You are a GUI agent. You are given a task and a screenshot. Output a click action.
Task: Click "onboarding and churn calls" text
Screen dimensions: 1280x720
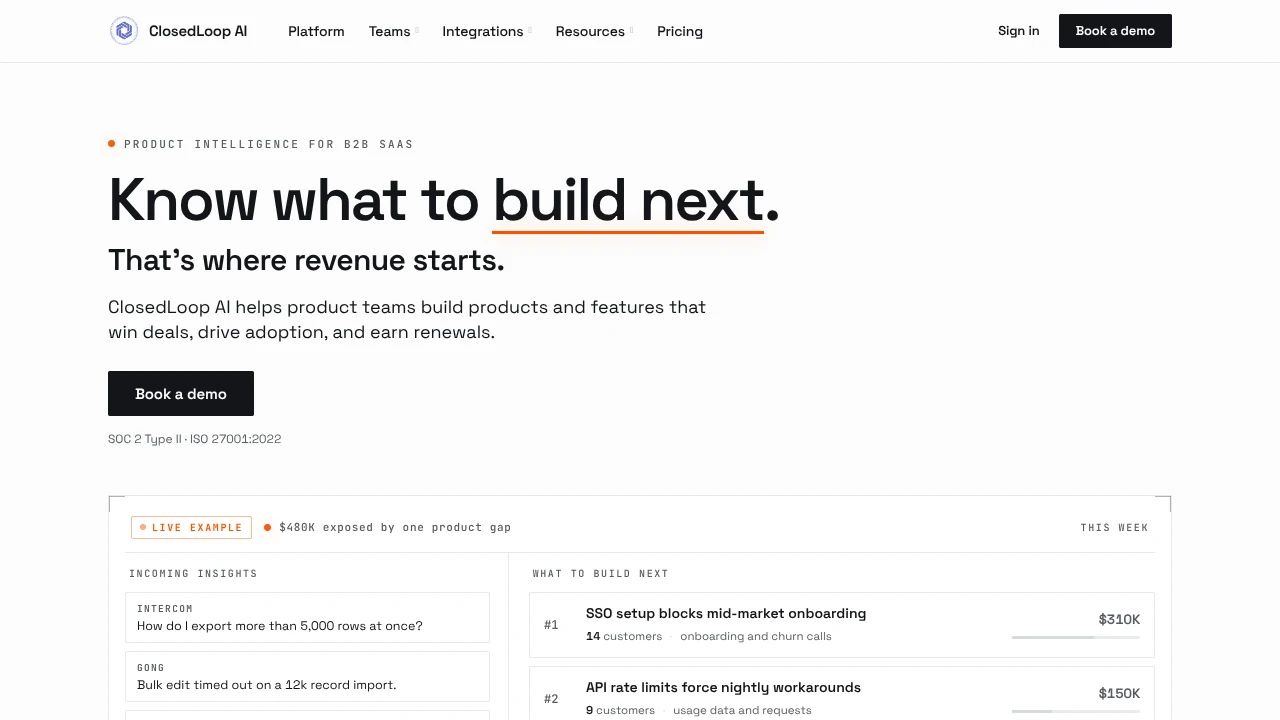756,636
